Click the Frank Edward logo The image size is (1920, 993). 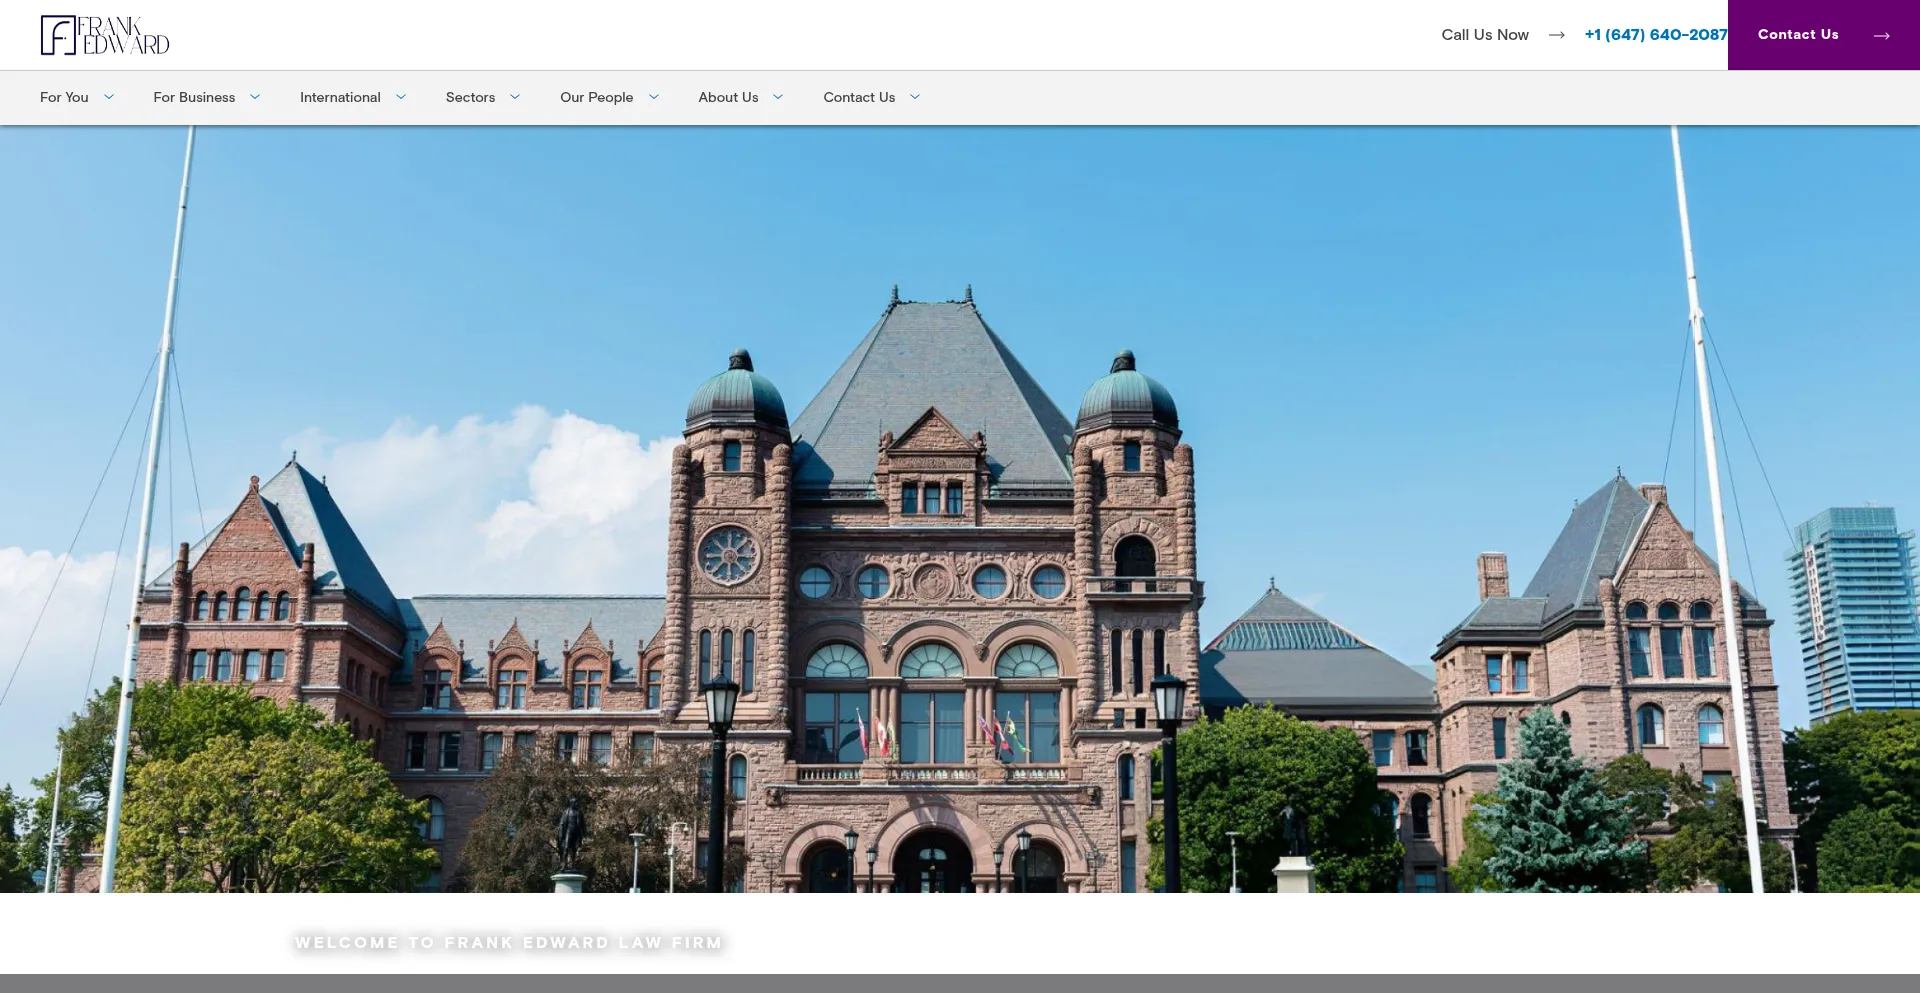(x=105, y=35)
